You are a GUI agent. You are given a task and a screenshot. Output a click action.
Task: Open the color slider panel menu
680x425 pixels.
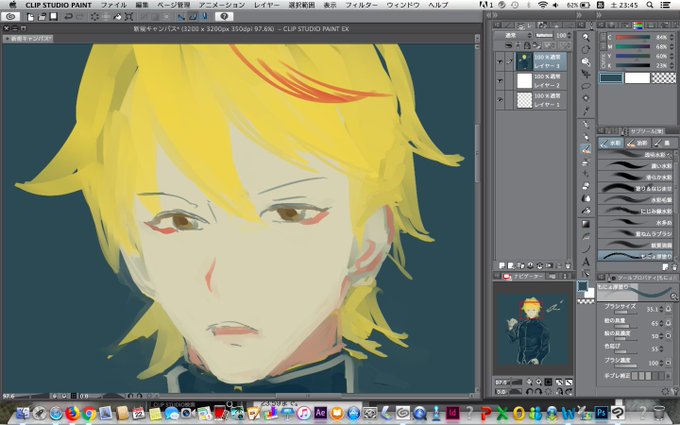coord(602,25)
